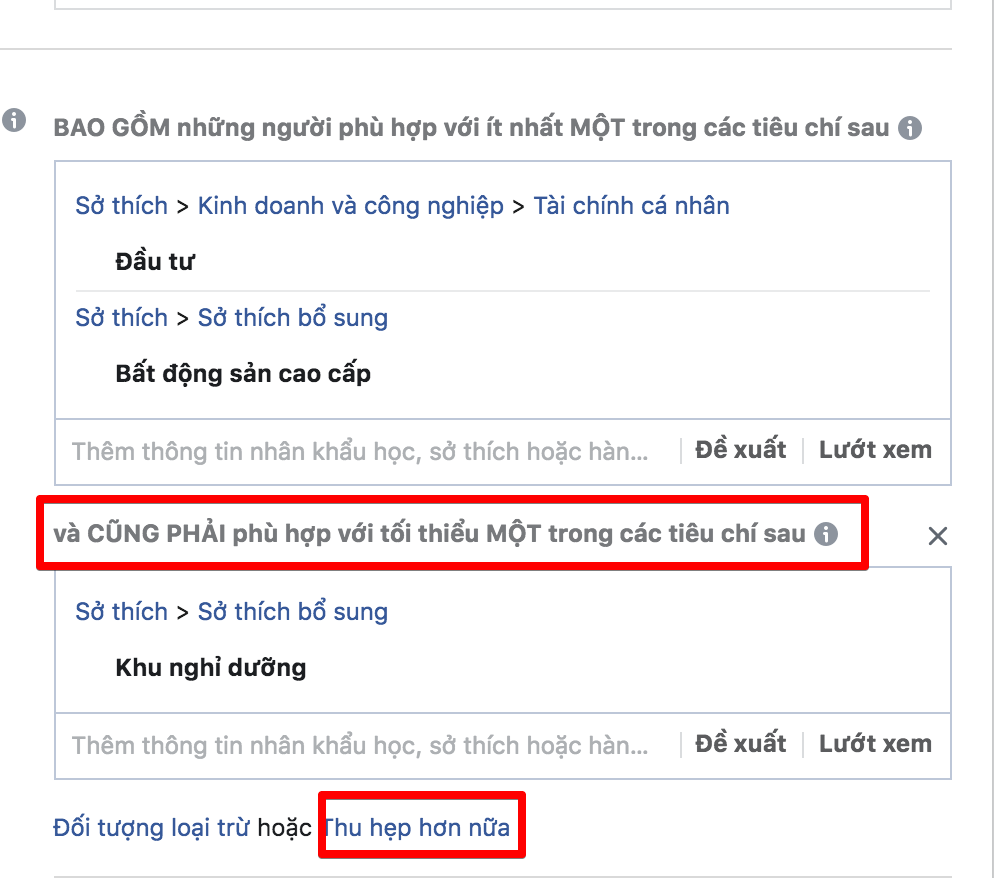
Task: Click the Đối tượng loại trừ link
Action: point(151,827)
